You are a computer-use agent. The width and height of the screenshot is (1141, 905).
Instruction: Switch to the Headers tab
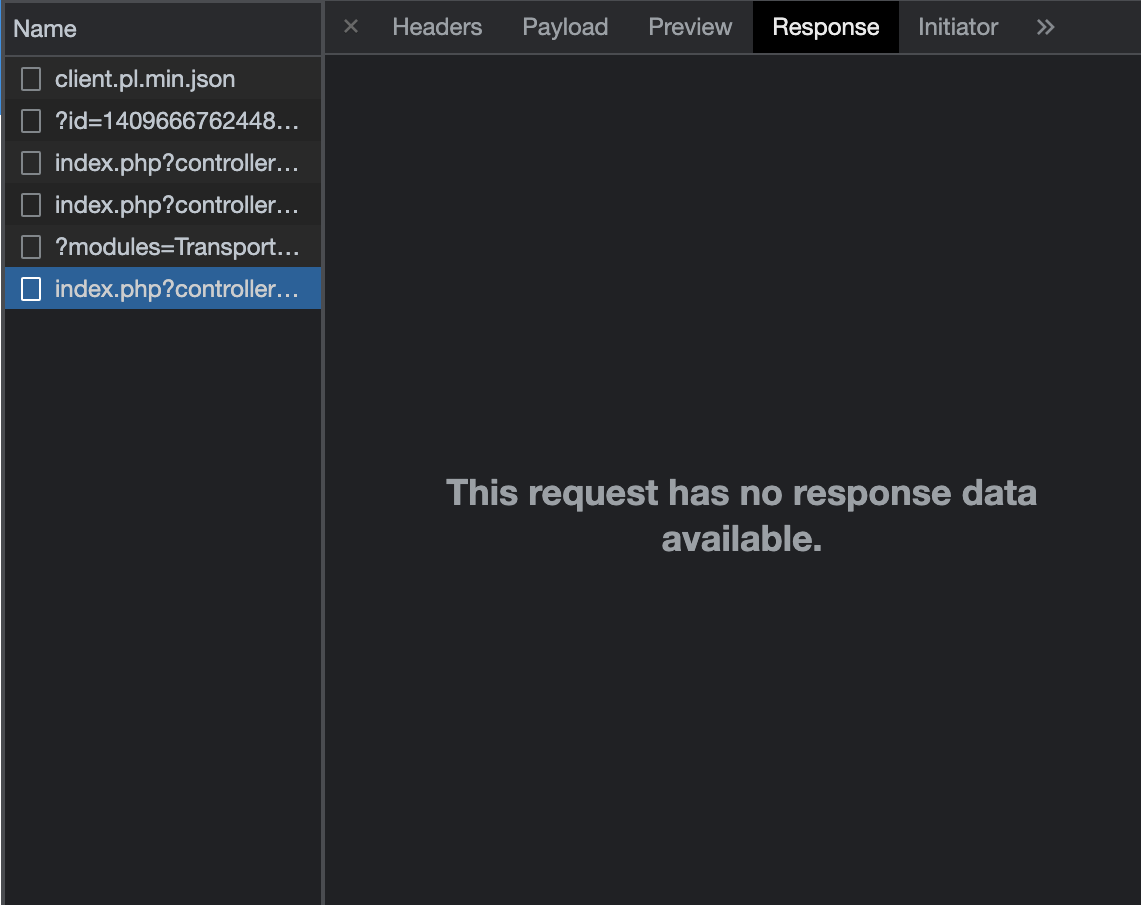[x=437, y=27]
